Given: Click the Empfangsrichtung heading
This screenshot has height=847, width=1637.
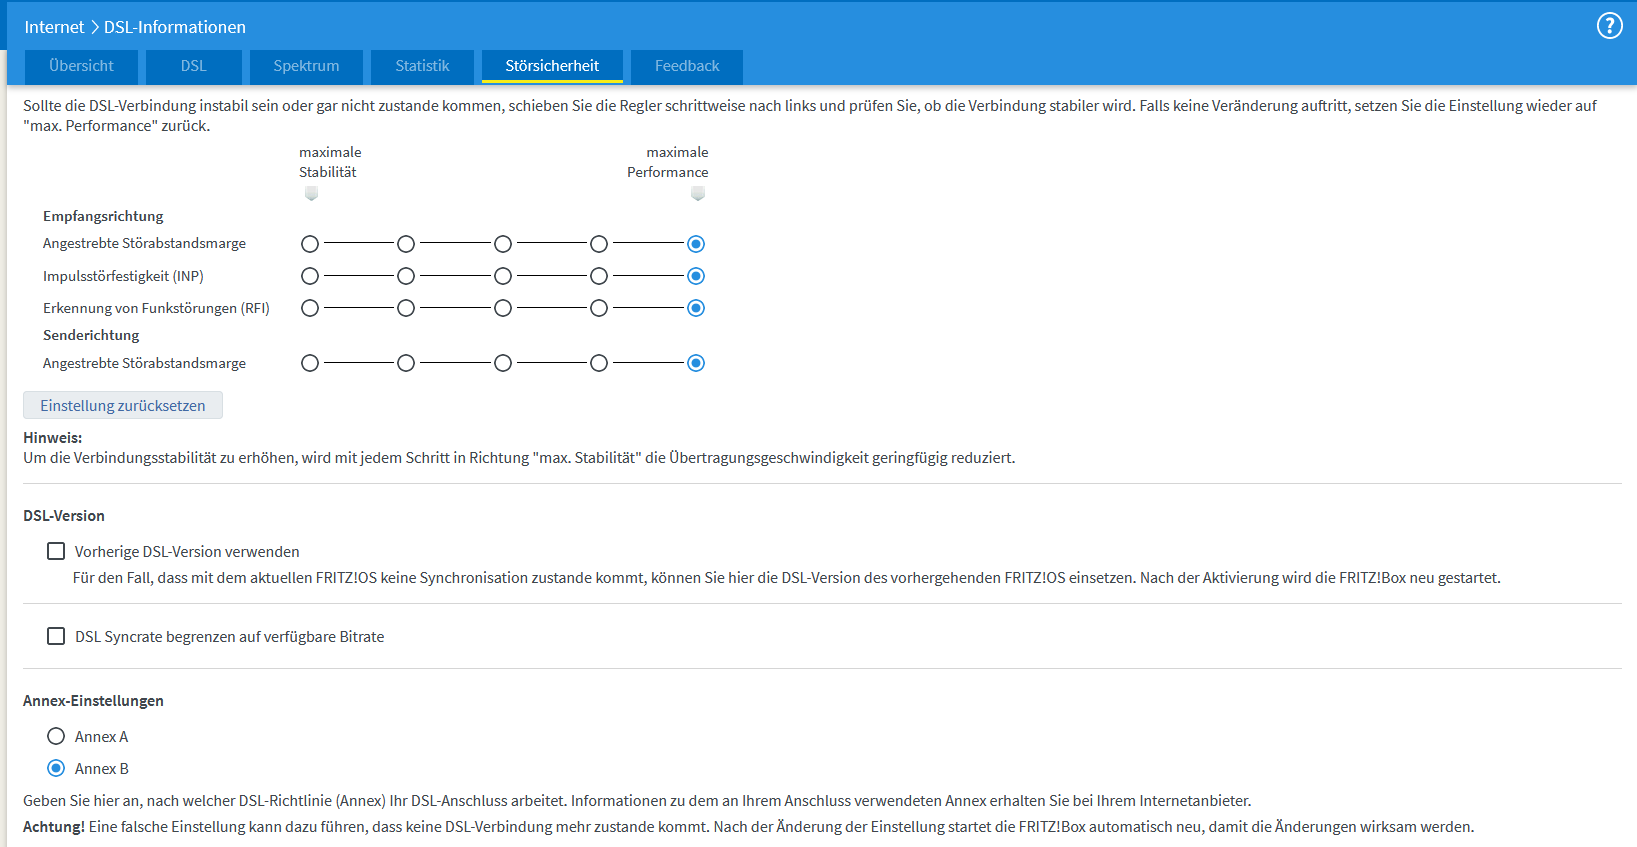Looking at the screenshot, I should [x=103, y=216].
